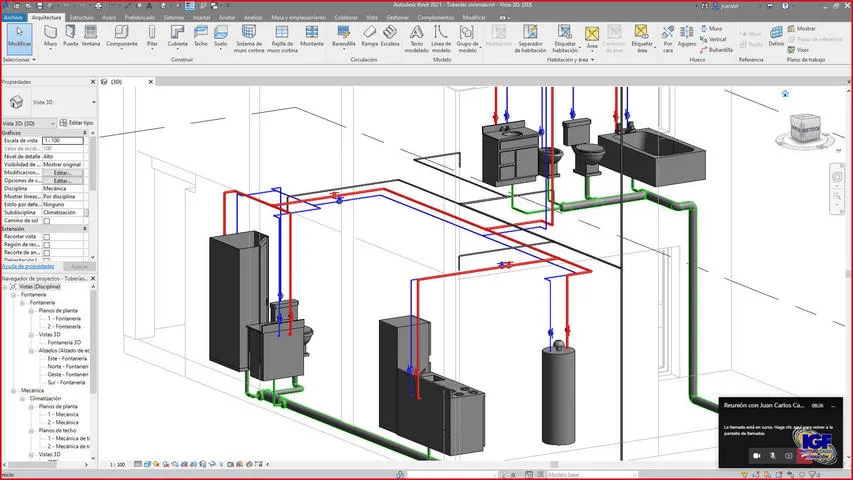
Task: Click Editar for Opciones de visualización
Action: click(x=63, y=181)
